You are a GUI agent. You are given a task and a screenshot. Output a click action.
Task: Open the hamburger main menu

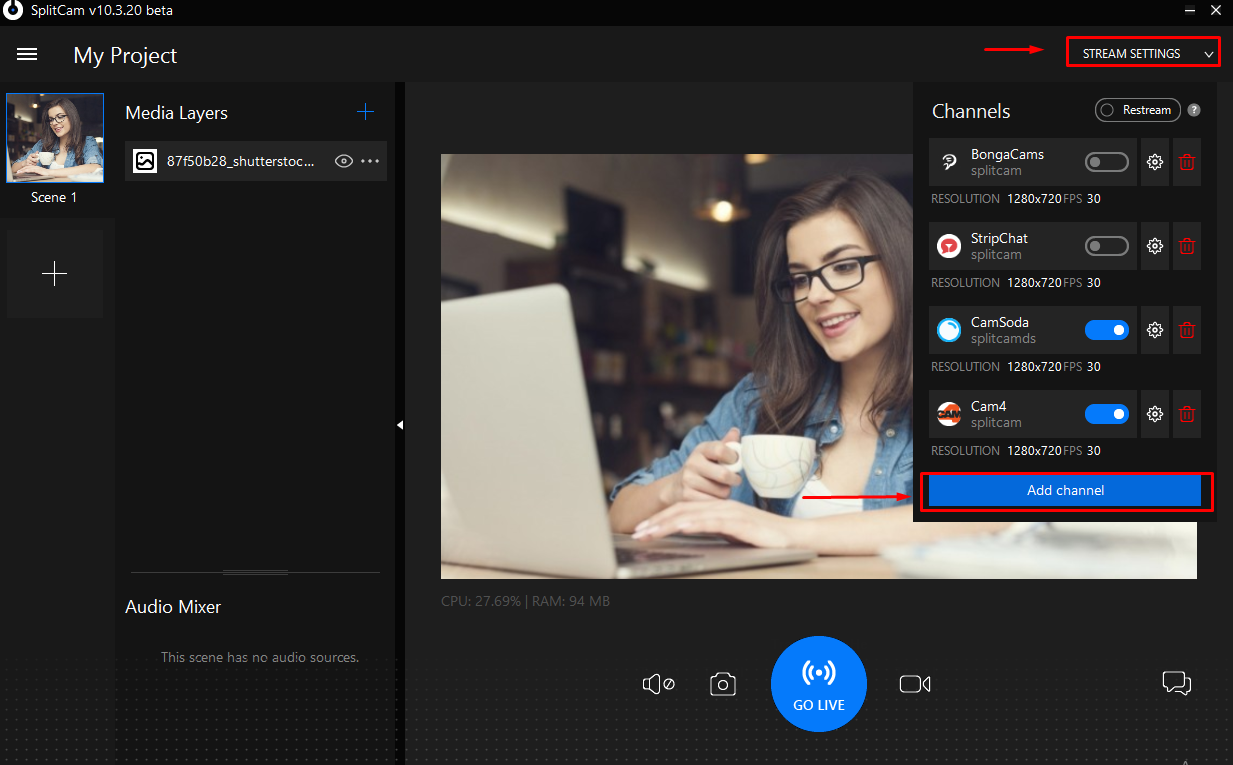click(27, 55)
